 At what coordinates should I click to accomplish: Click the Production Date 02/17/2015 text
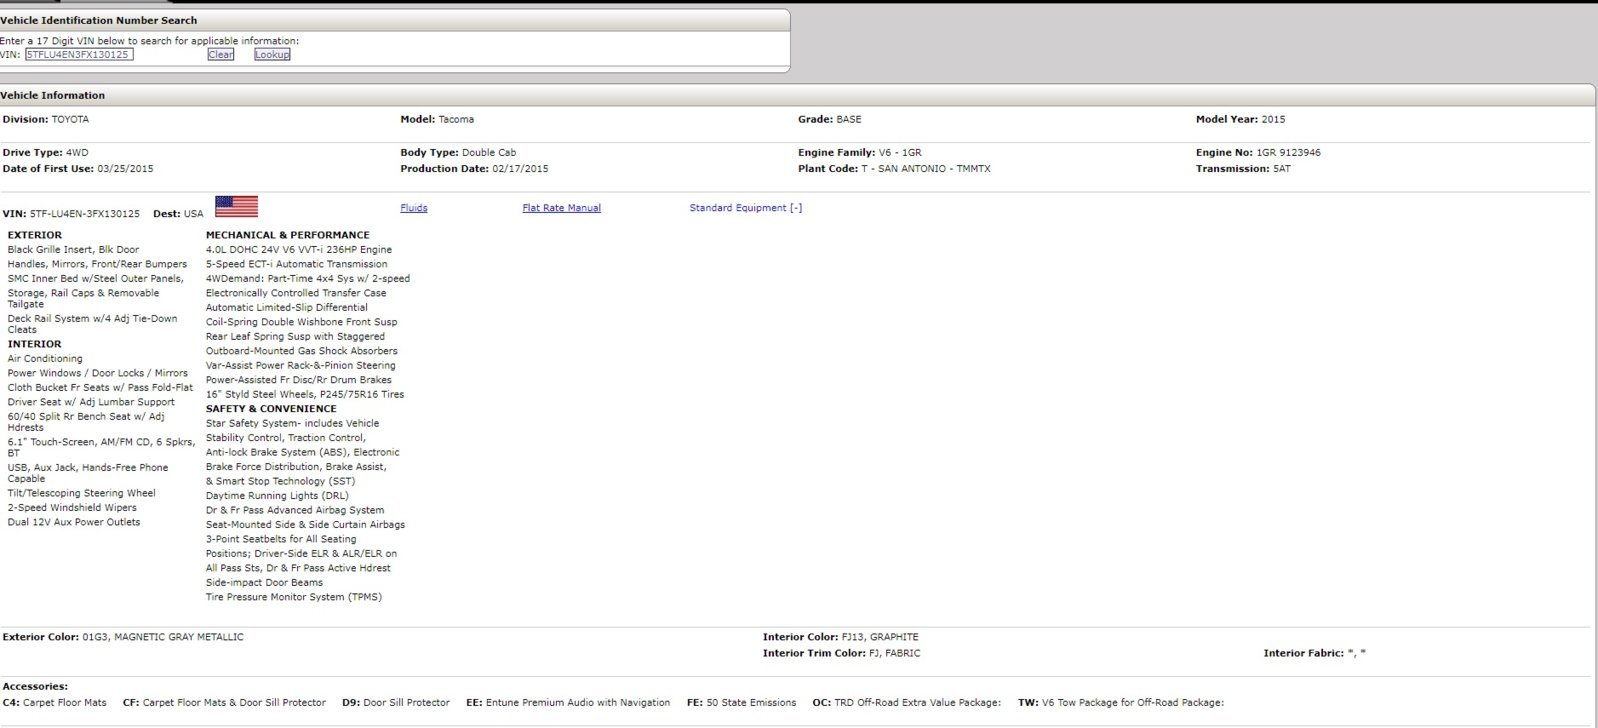tap(475, 169)
